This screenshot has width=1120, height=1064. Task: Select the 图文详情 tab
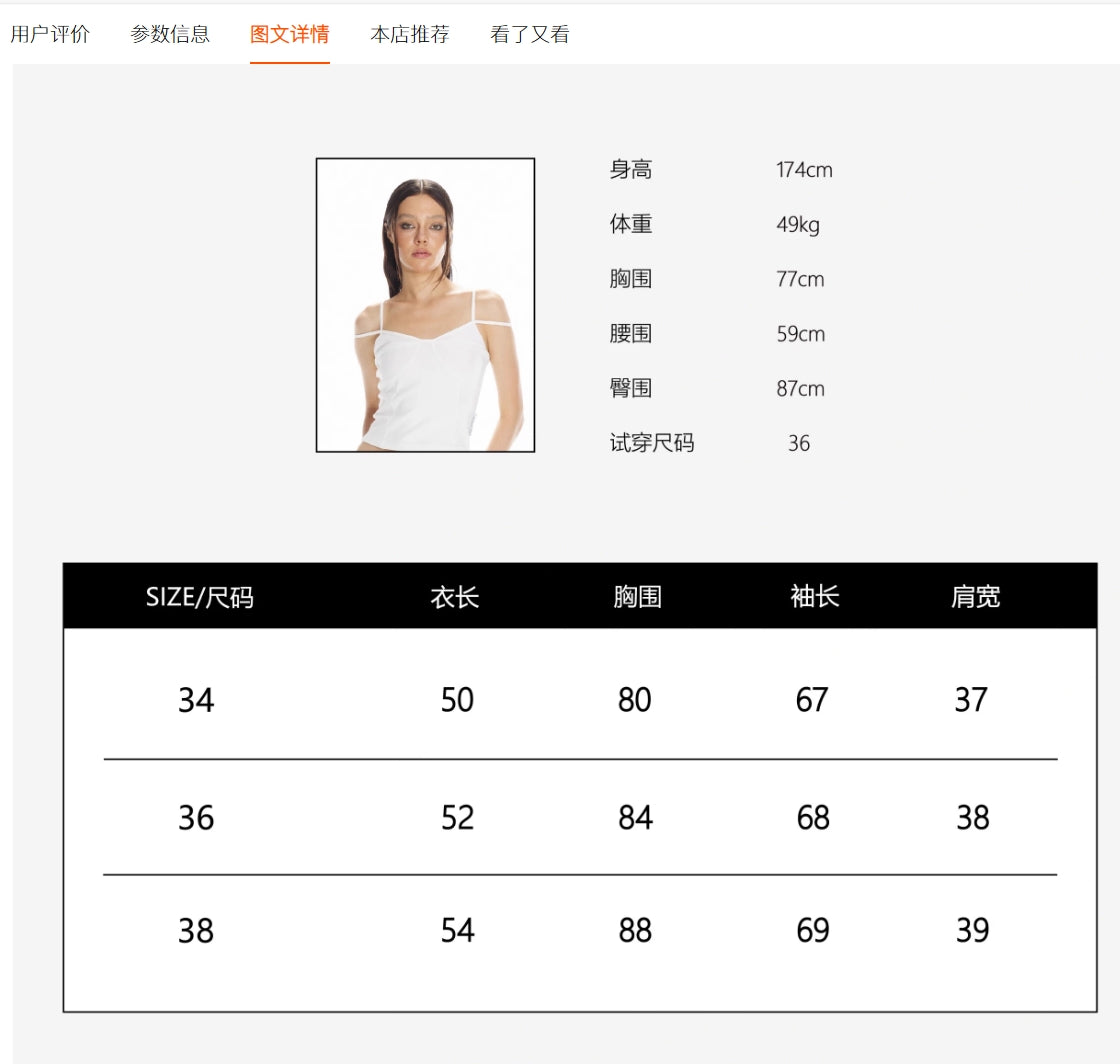click(290, 34)
